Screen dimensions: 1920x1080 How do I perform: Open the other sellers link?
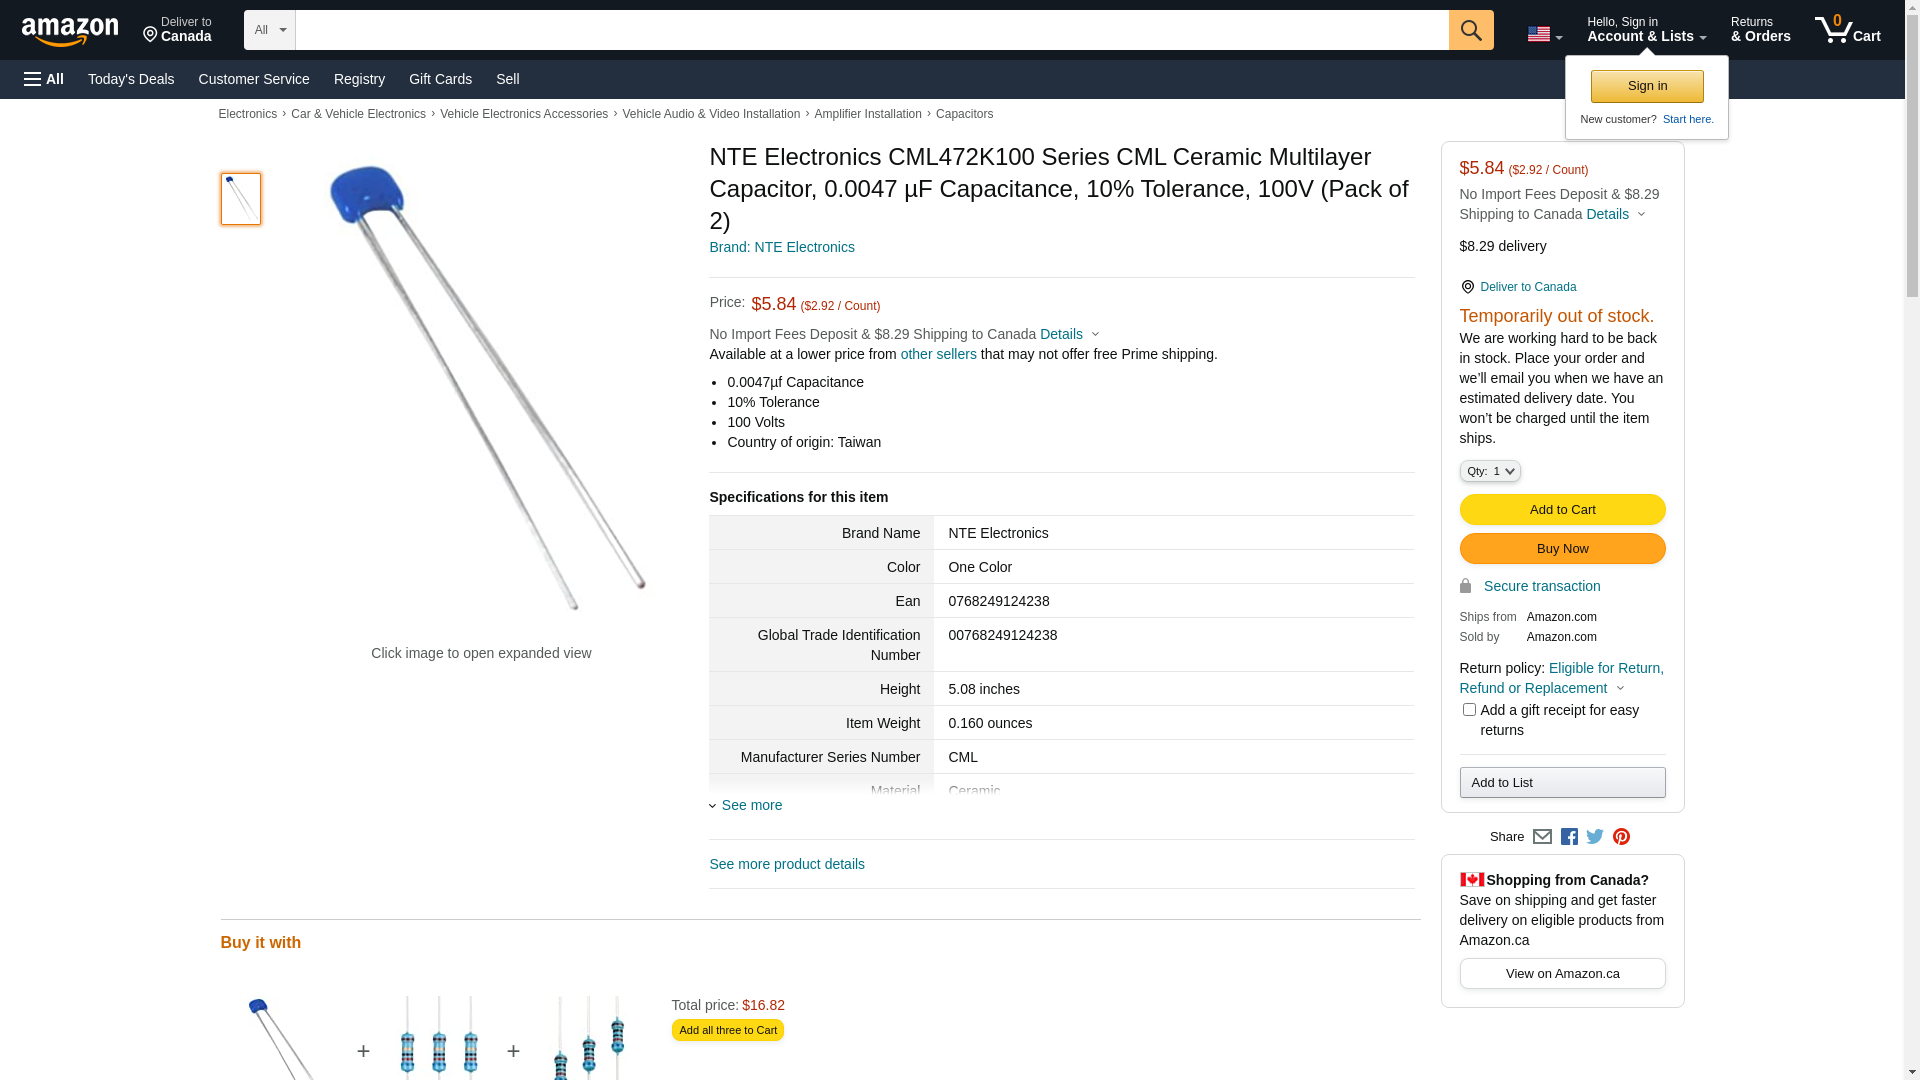pyautogui.click(x=938, y=354)
